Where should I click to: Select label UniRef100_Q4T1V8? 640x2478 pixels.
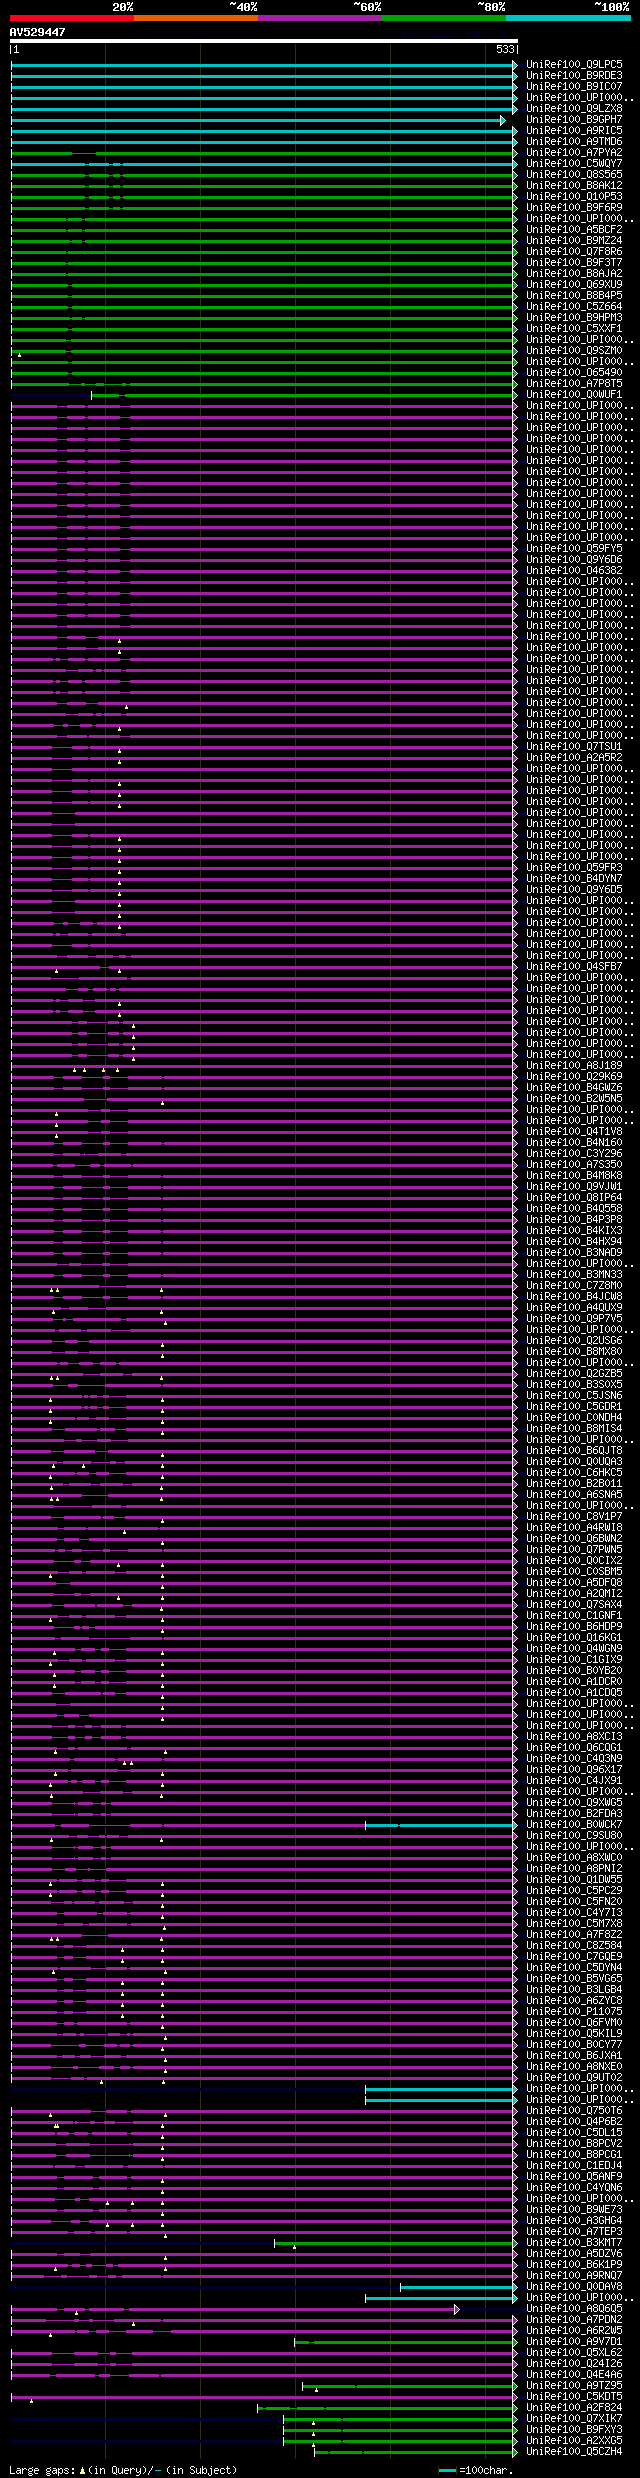pos(574,1131)
